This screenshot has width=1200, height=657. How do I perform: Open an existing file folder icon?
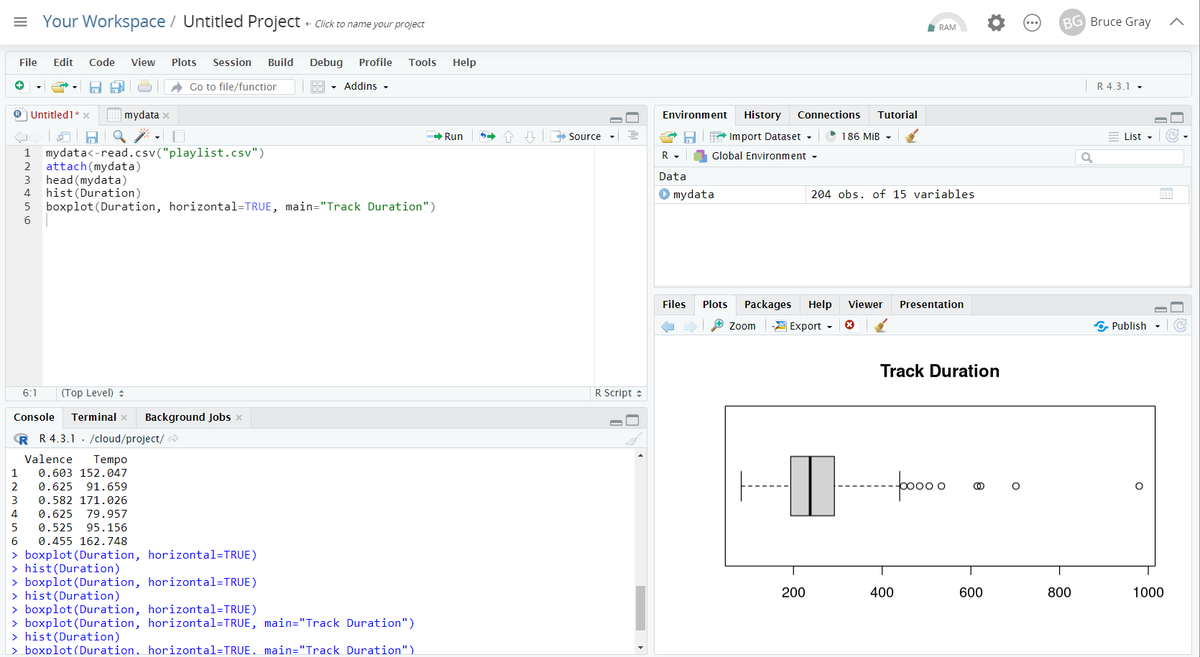pyautogui.click(x=60, y=86)
